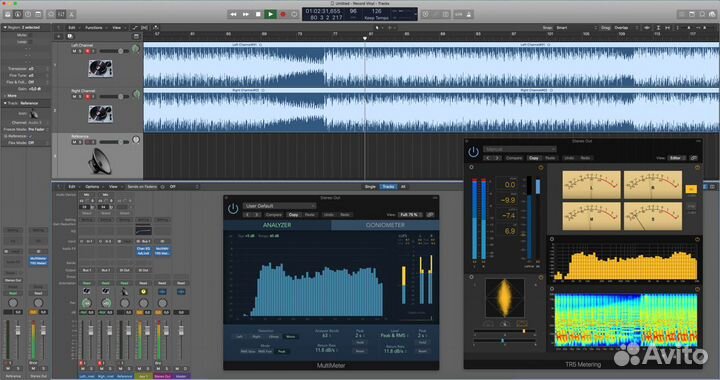Screen dimensions: 720x380
Task: Click Compare in TR5 Metering header
Action: 514,158
